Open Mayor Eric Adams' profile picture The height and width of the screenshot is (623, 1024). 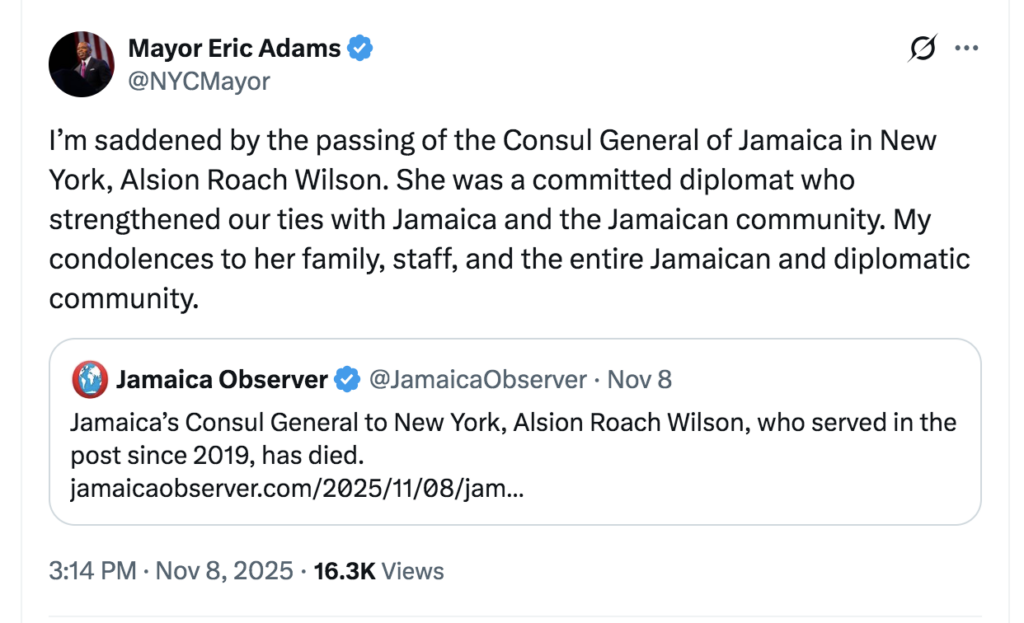[x=82, y=64]
